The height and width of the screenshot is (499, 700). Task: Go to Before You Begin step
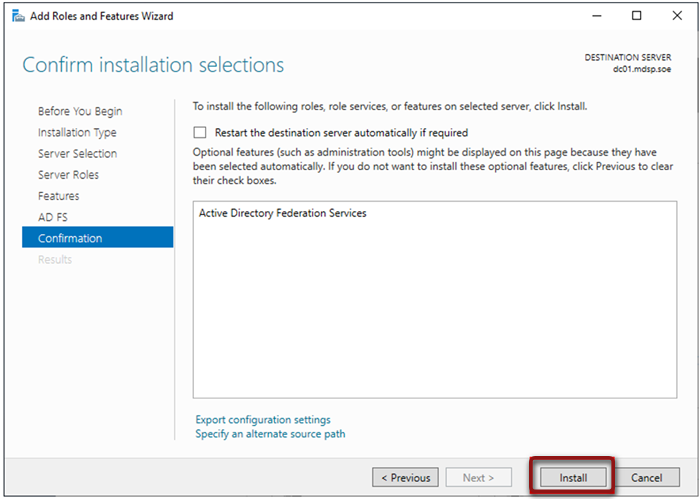[80, 111]
